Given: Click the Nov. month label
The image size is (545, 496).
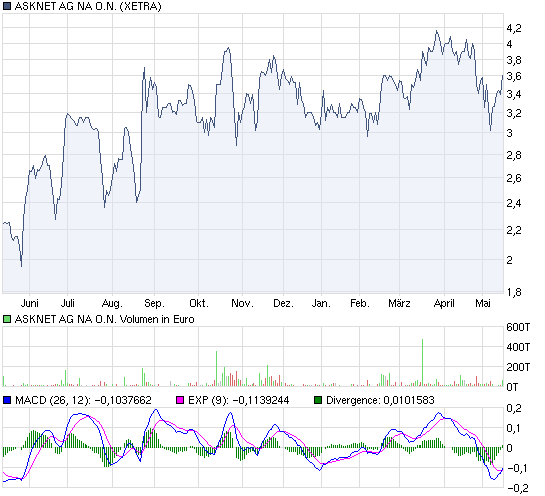Looking at the screenshot, I should point(242,303).
